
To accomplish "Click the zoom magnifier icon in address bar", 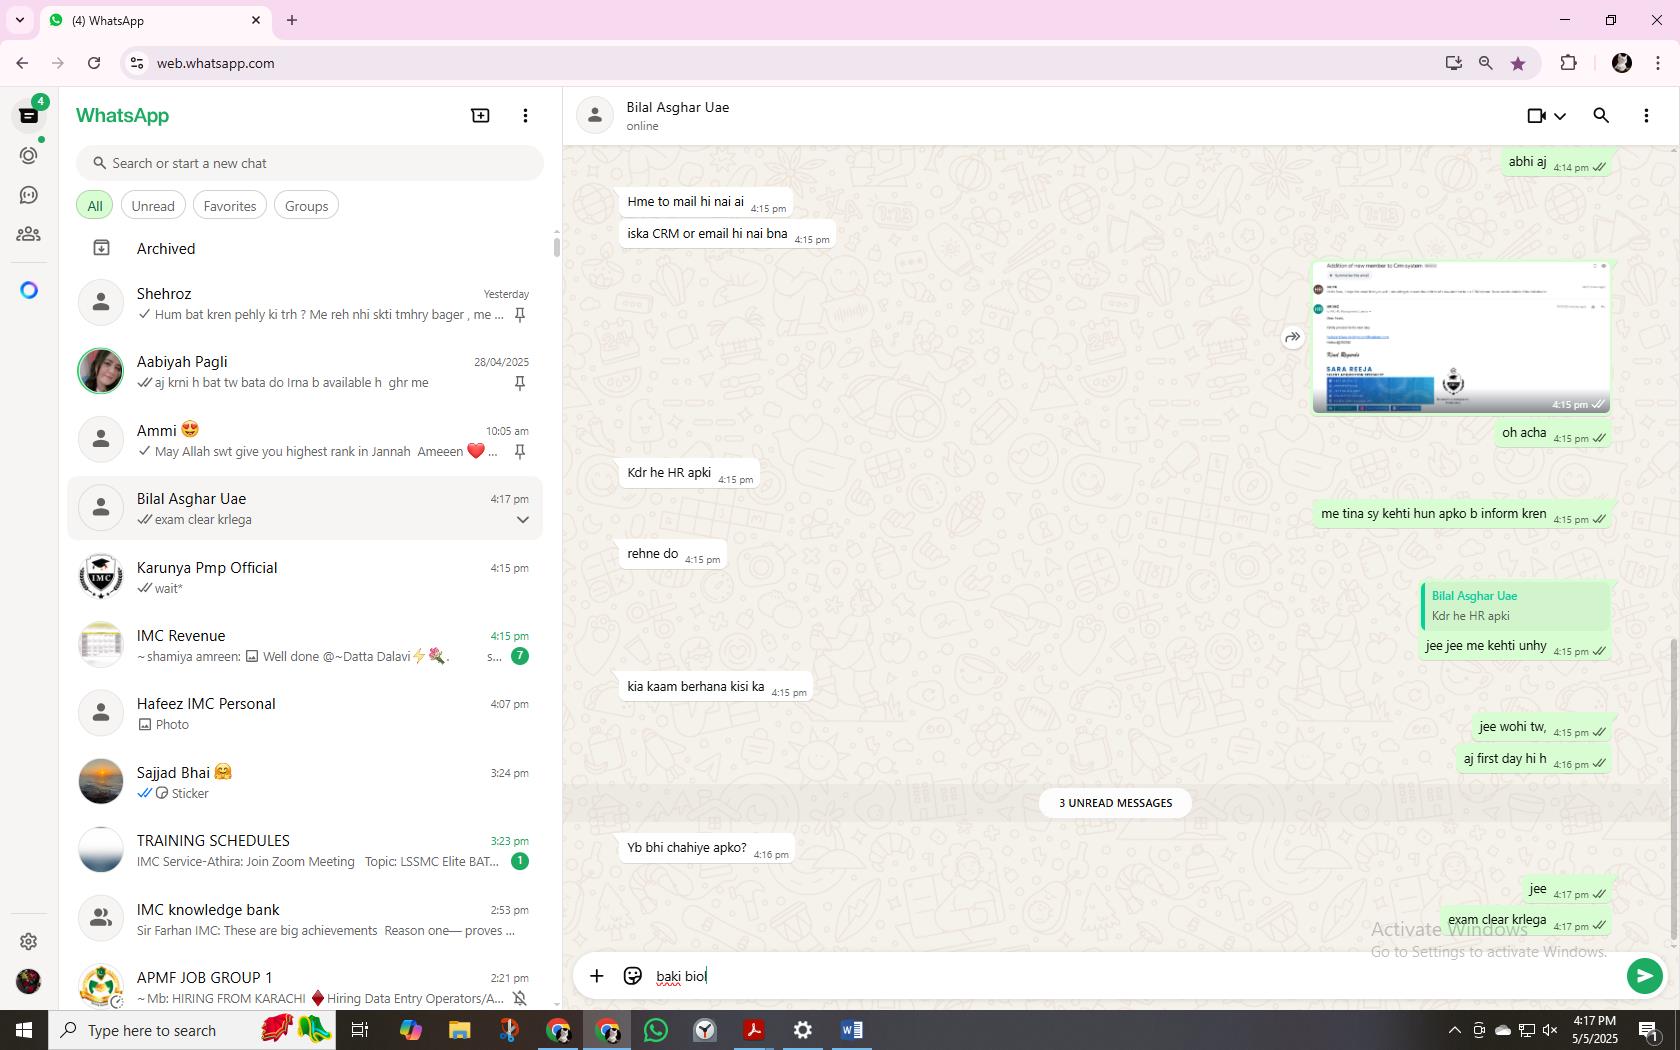I will (1485, 63).
